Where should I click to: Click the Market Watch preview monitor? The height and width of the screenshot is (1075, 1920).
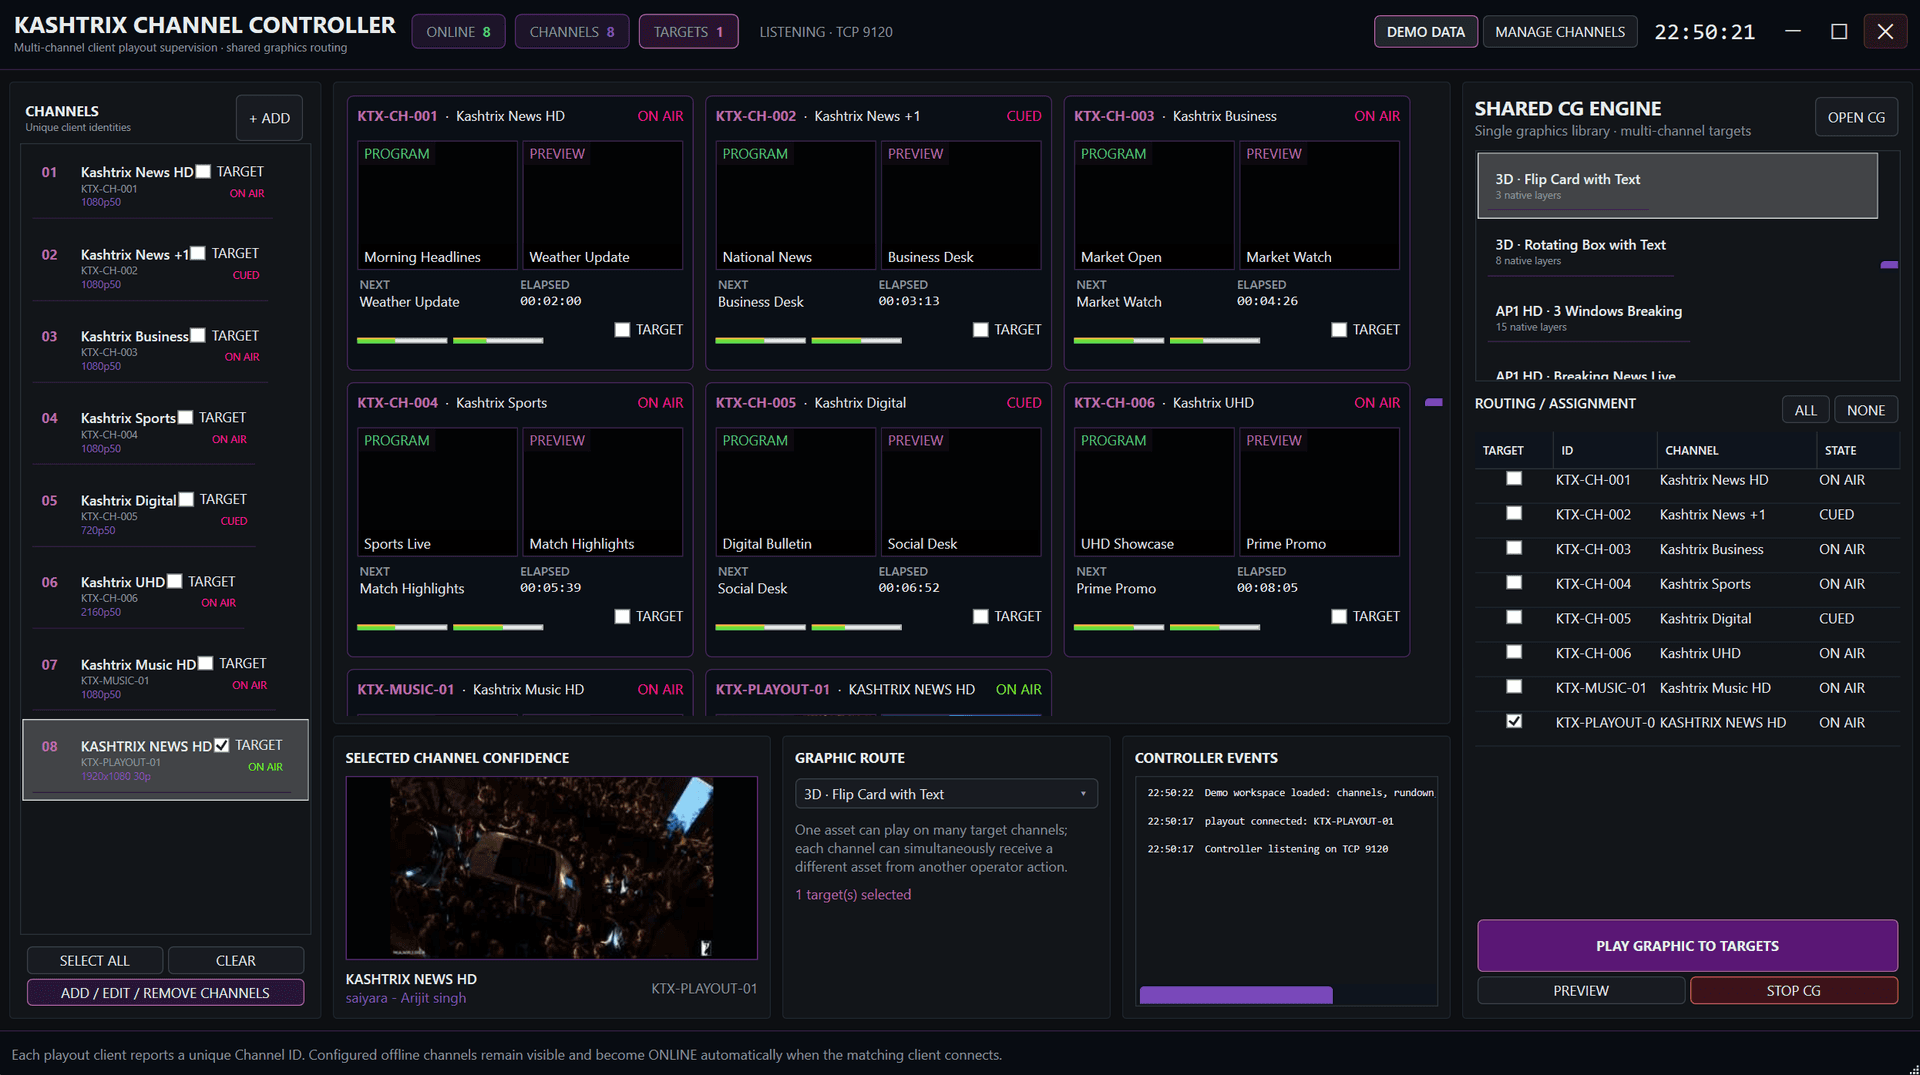pos(1319,205)
